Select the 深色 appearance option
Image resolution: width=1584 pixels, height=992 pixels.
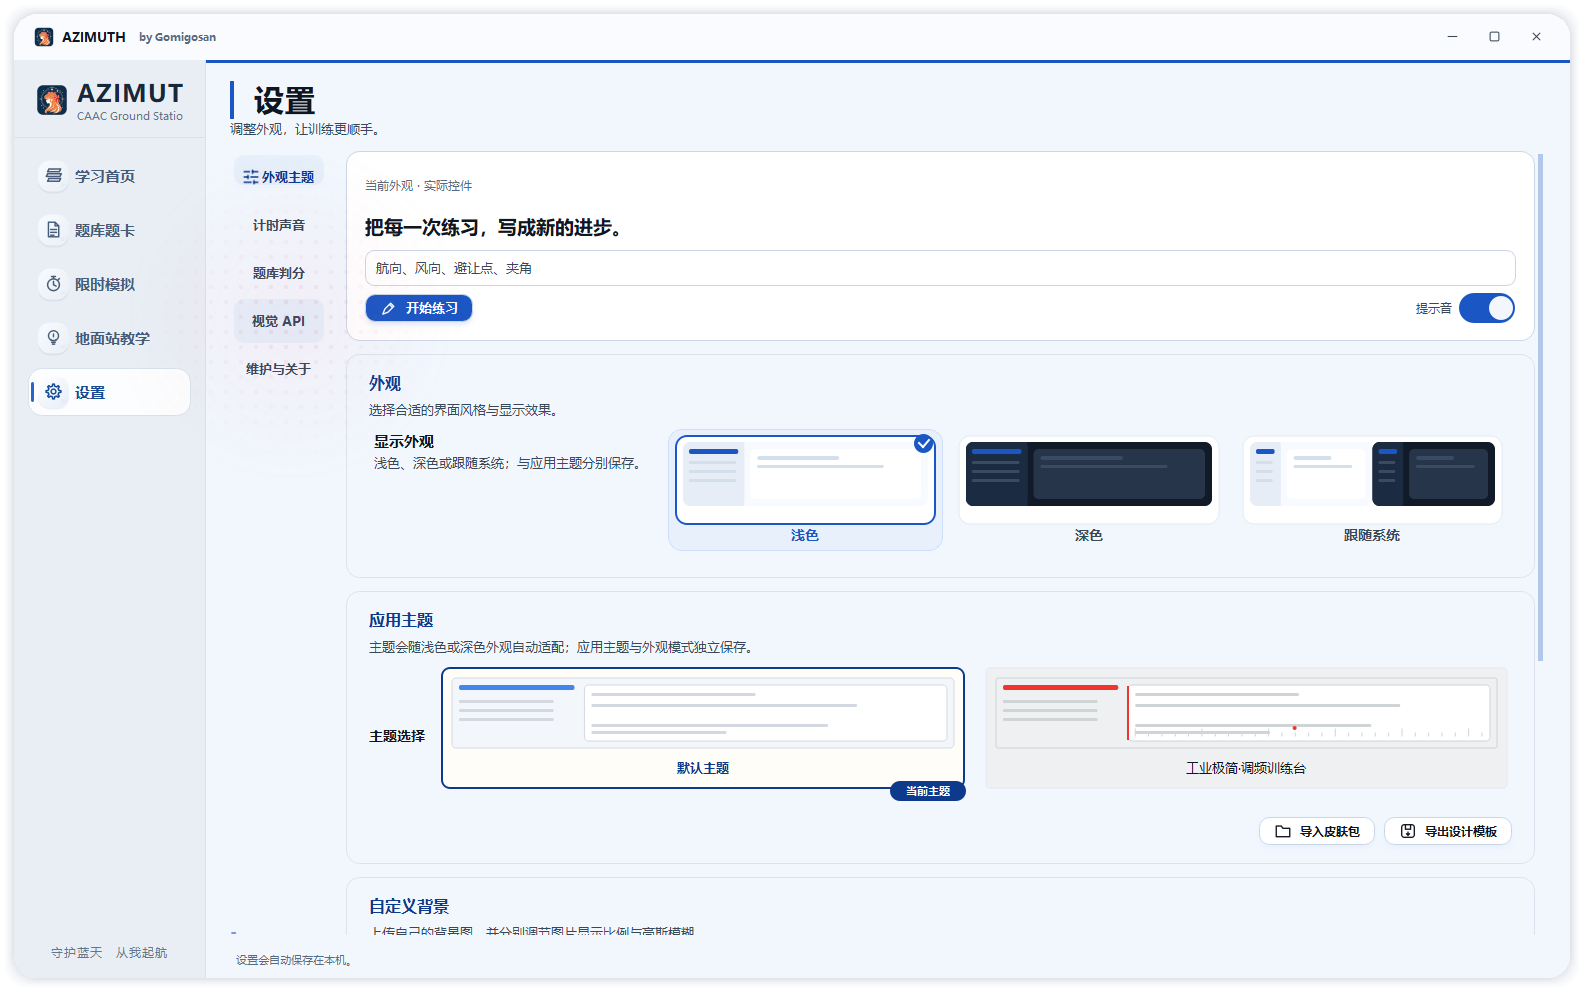(x=1089, y=490)
